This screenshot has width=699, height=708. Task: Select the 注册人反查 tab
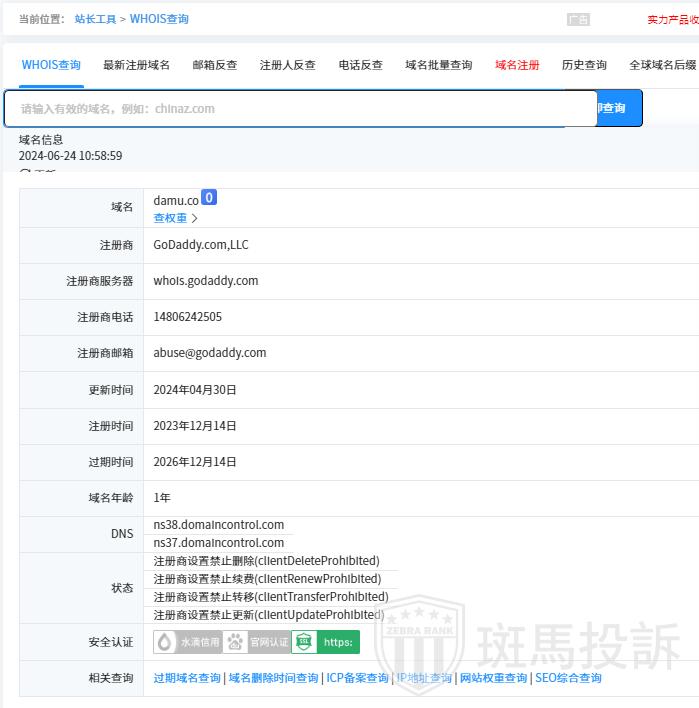[x=287, y=65]
